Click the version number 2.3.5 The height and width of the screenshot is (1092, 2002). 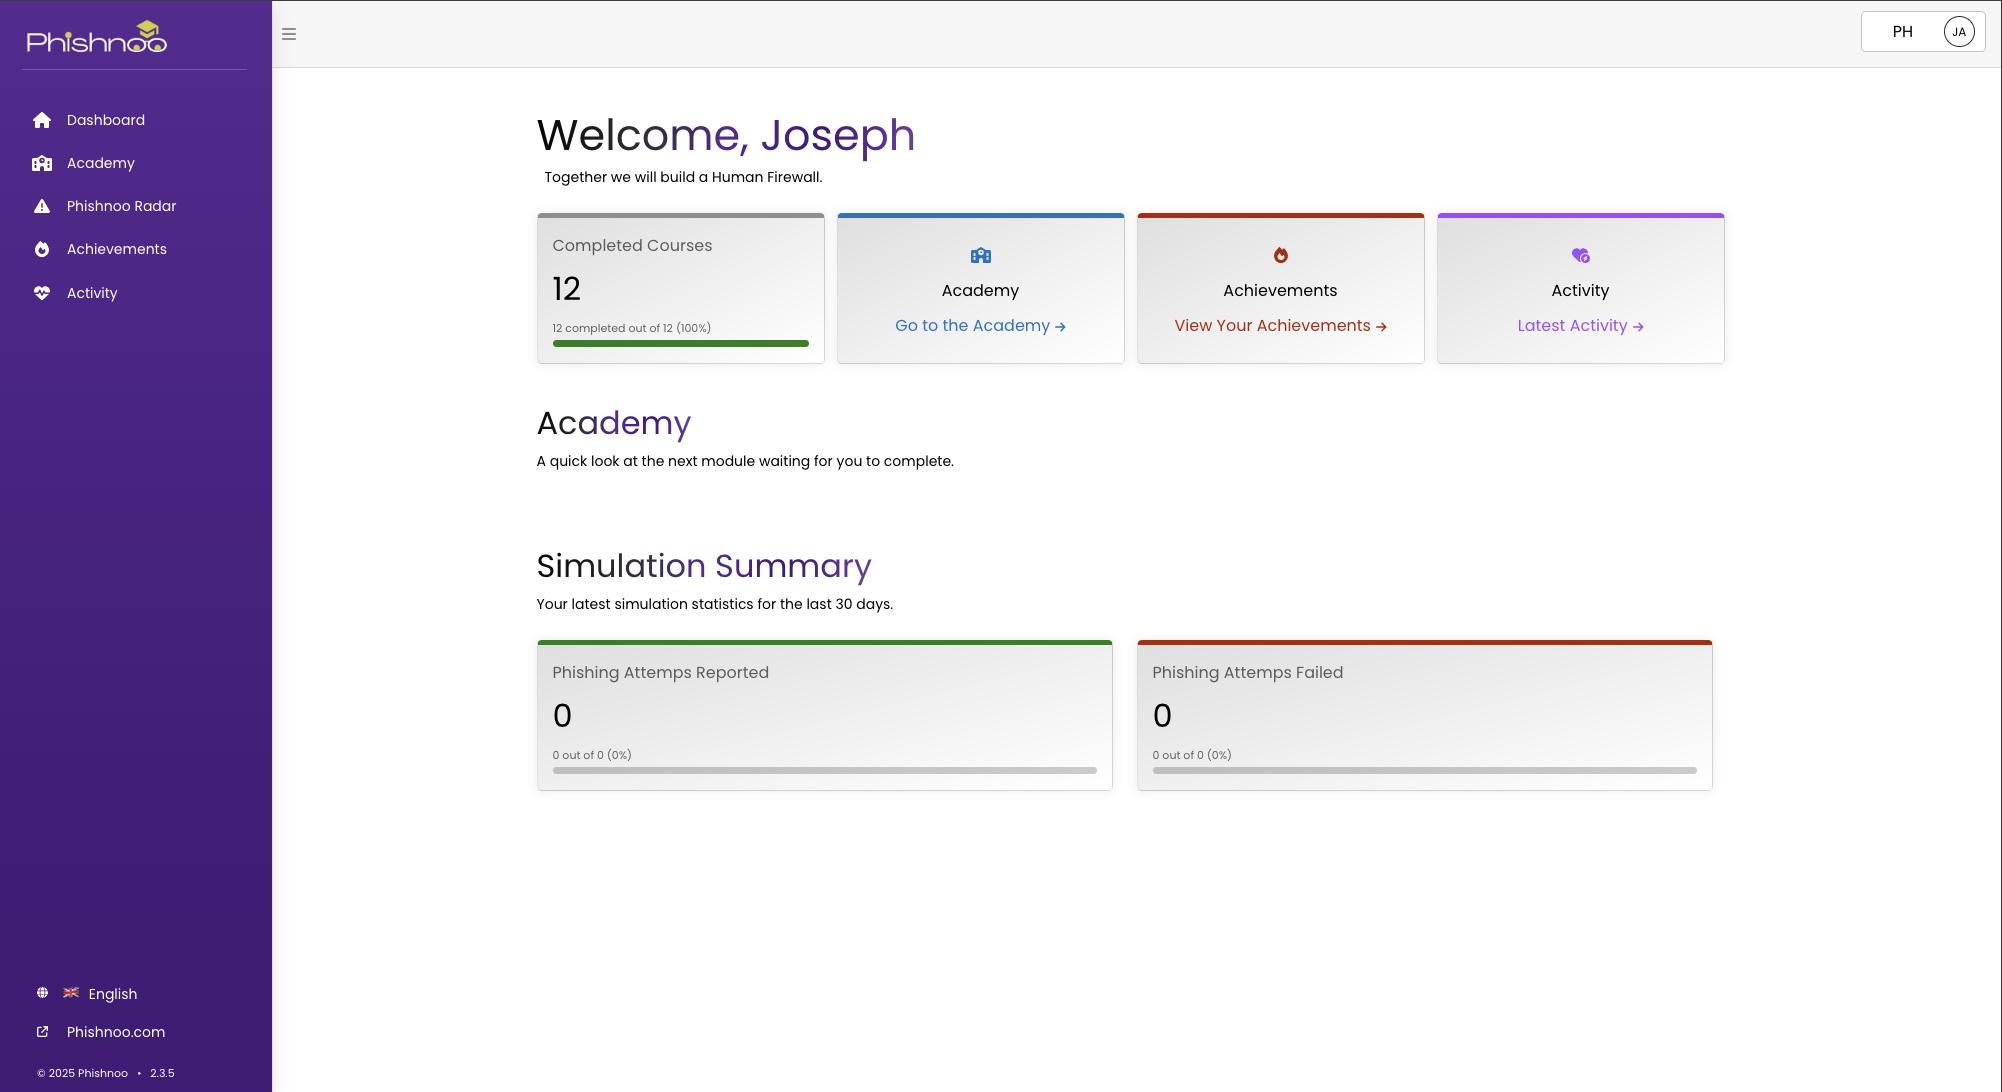(162, 1073)
